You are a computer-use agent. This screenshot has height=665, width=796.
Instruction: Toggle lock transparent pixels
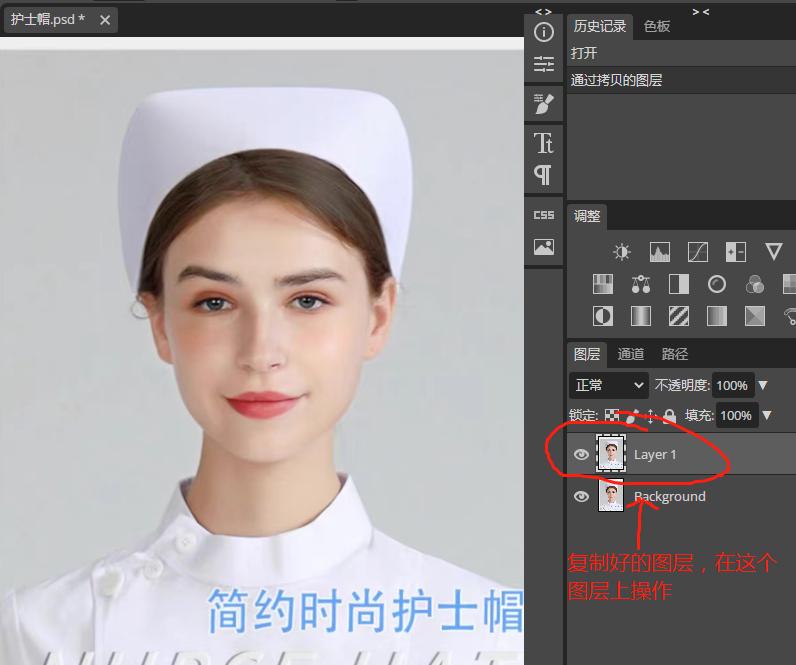612,415
